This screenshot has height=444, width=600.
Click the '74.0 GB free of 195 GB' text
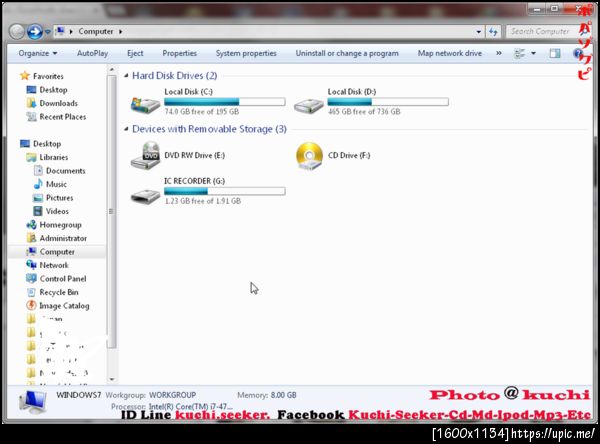202,111
